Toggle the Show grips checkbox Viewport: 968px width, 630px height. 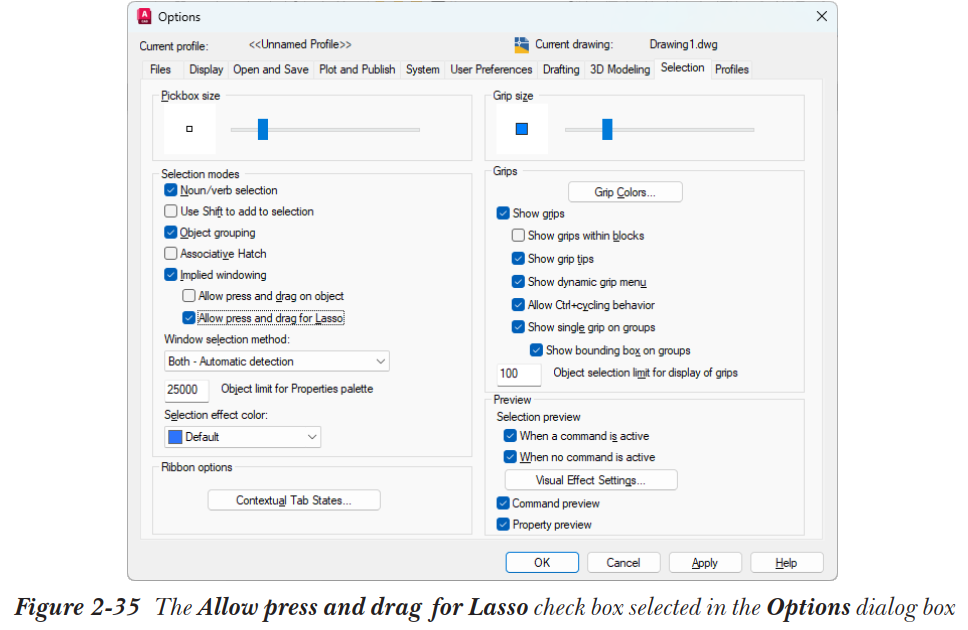[x=503, y=213]
